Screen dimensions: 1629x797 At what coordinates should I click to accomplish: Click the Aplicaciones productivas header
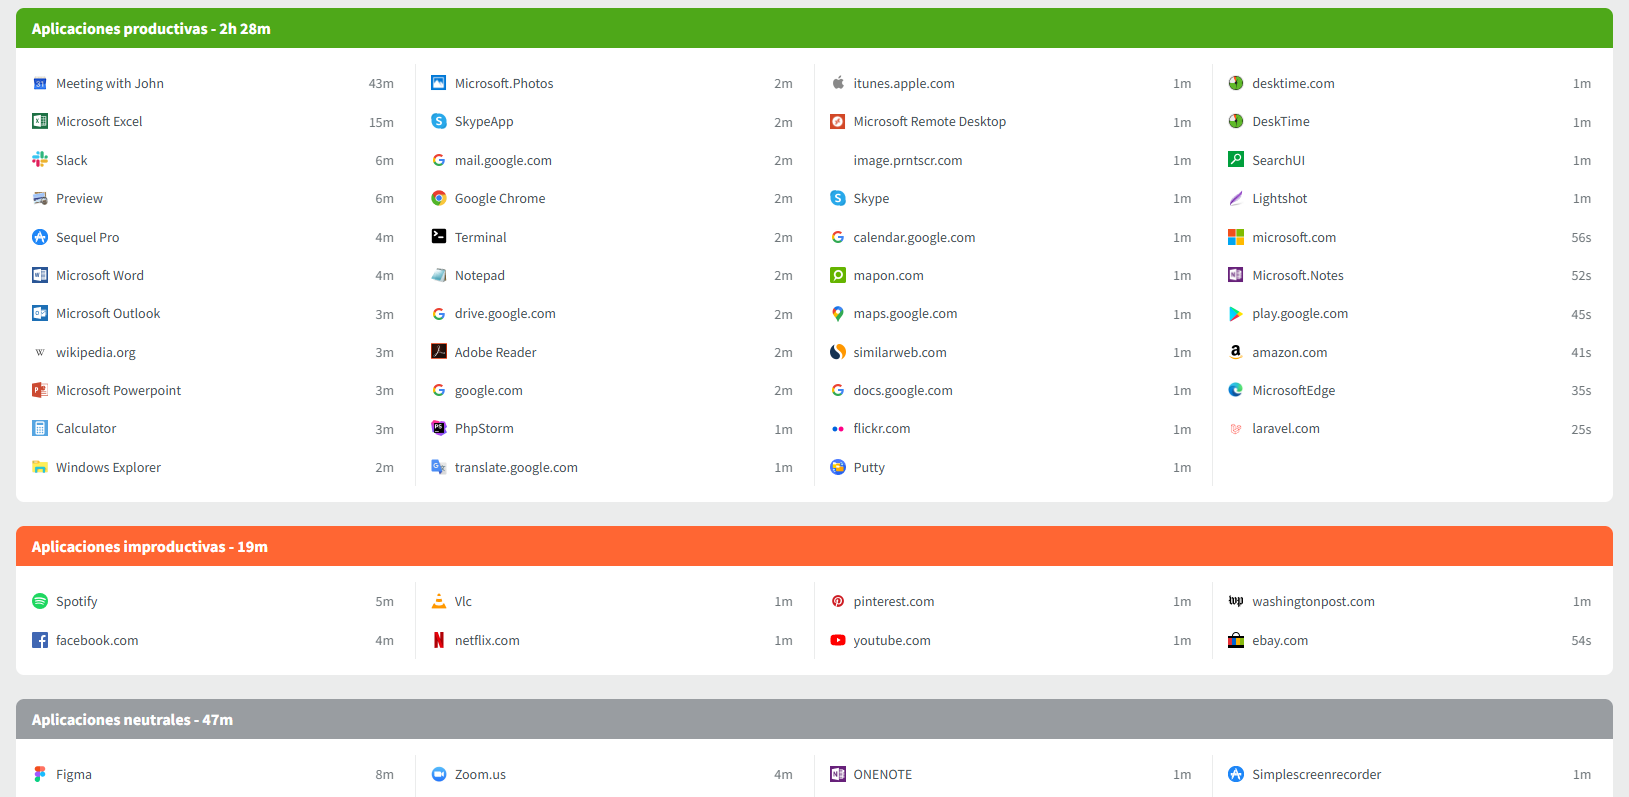151,29
